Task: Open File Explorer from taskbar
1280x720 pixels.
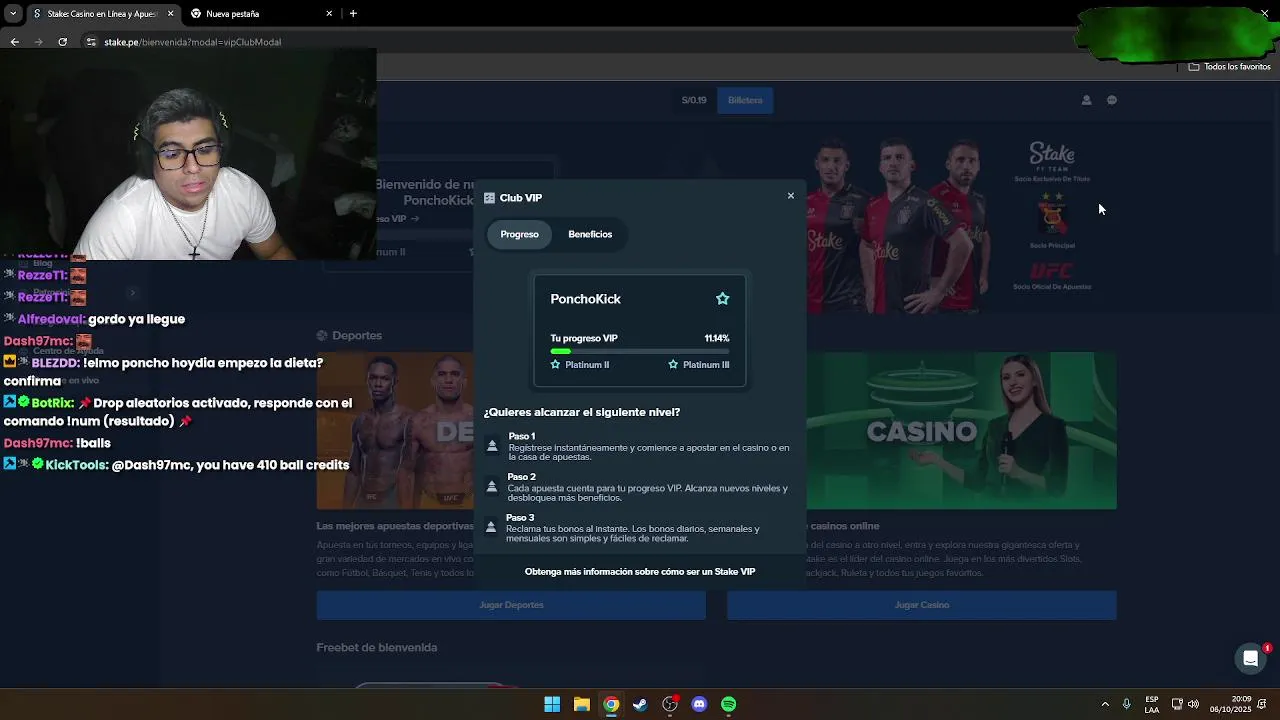Action: point(581,704)
